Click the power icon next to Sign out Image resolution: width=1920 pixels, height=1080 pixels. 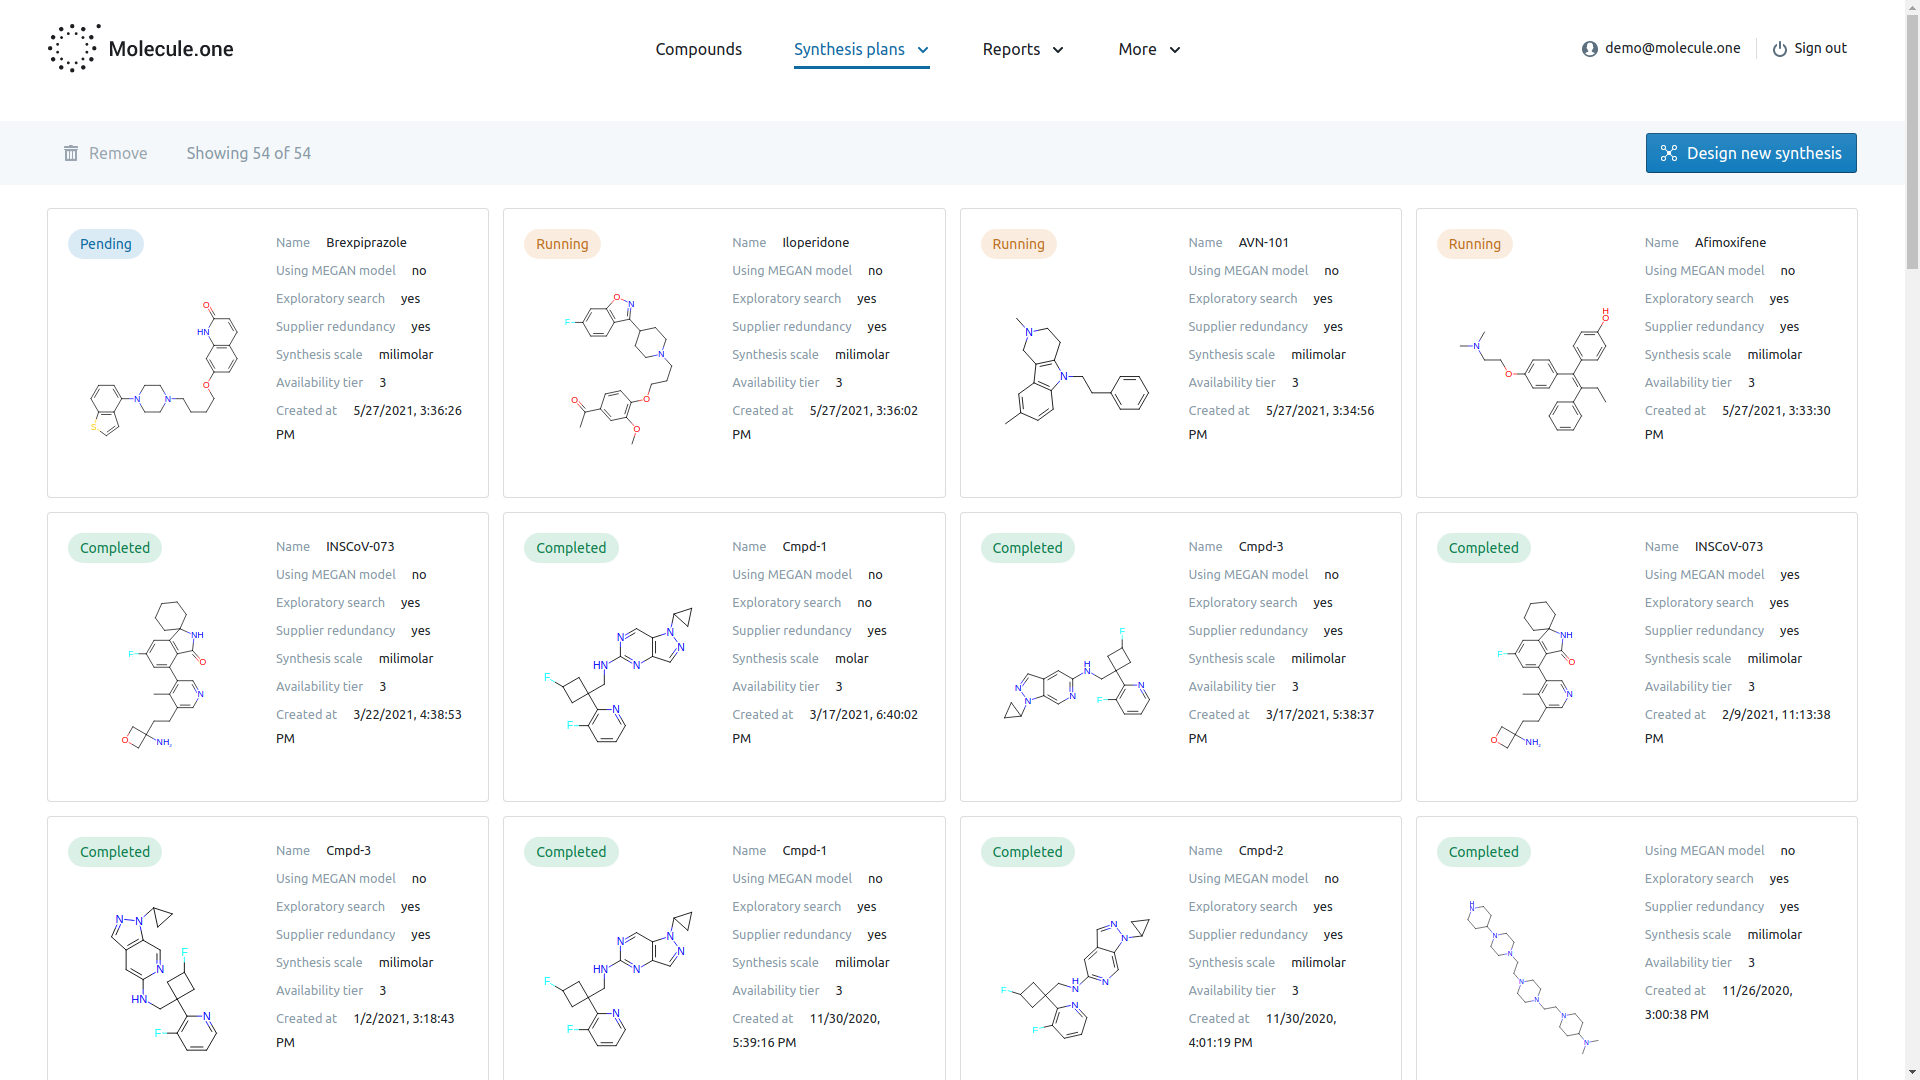point(1779,49)
